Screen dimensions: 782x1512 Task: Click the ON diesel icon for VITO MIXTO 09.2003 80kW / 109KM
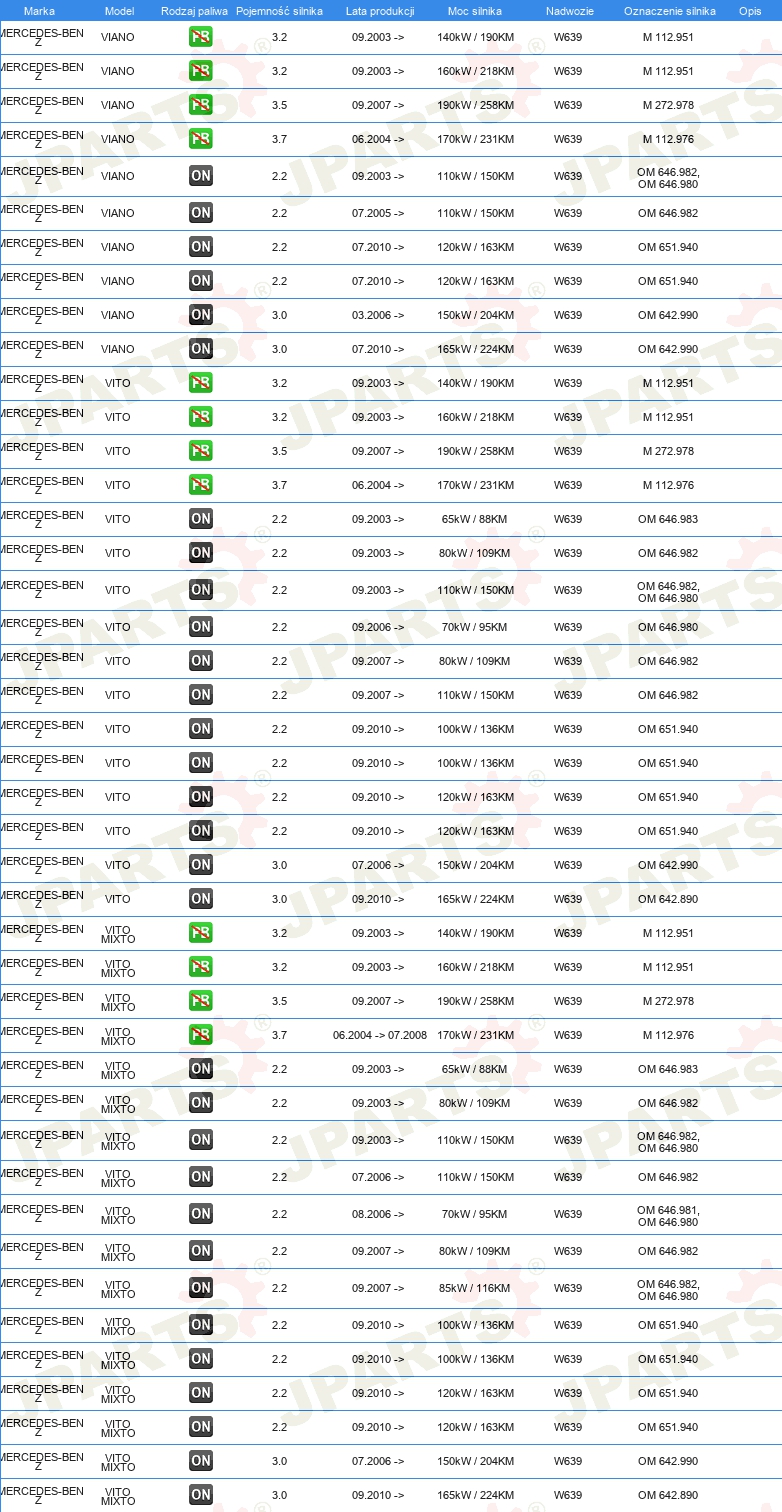[x=201, y=1103]
